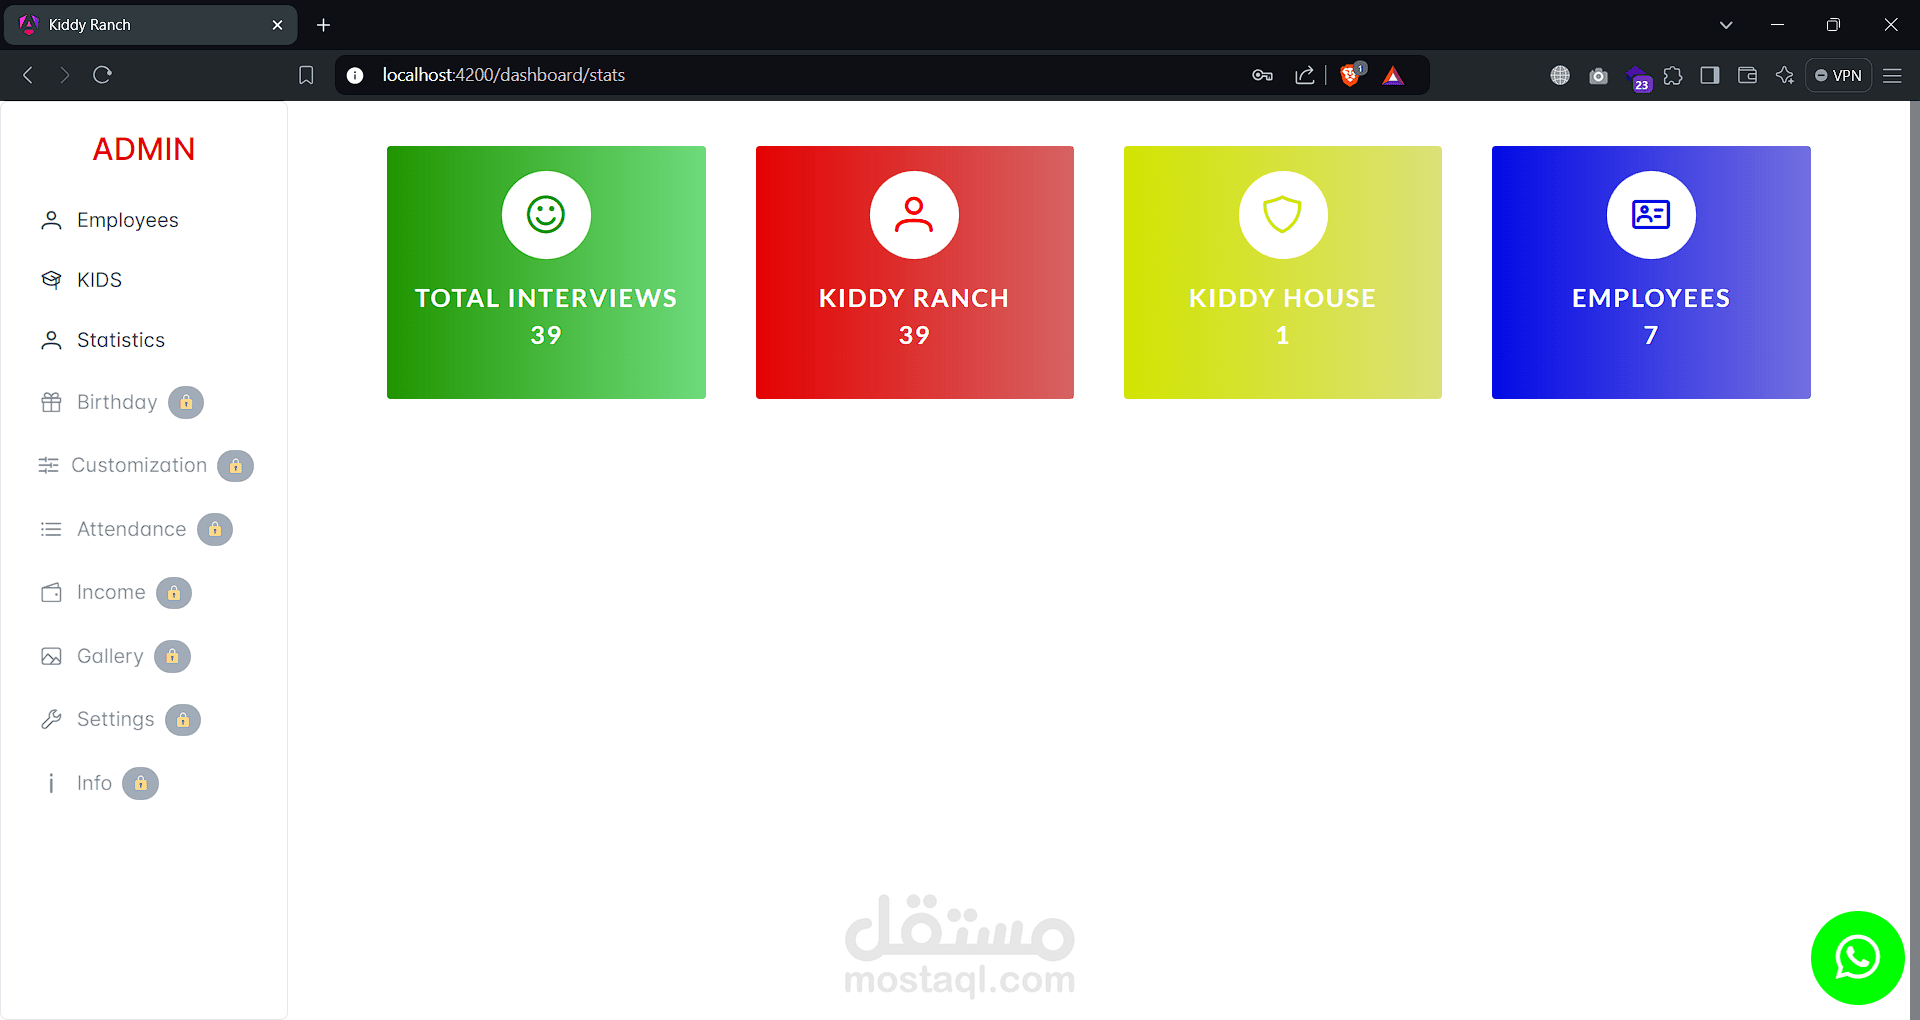
Task: Click the TOTAL INTERVIEWS card title
Action: click(x=546, y=298)
